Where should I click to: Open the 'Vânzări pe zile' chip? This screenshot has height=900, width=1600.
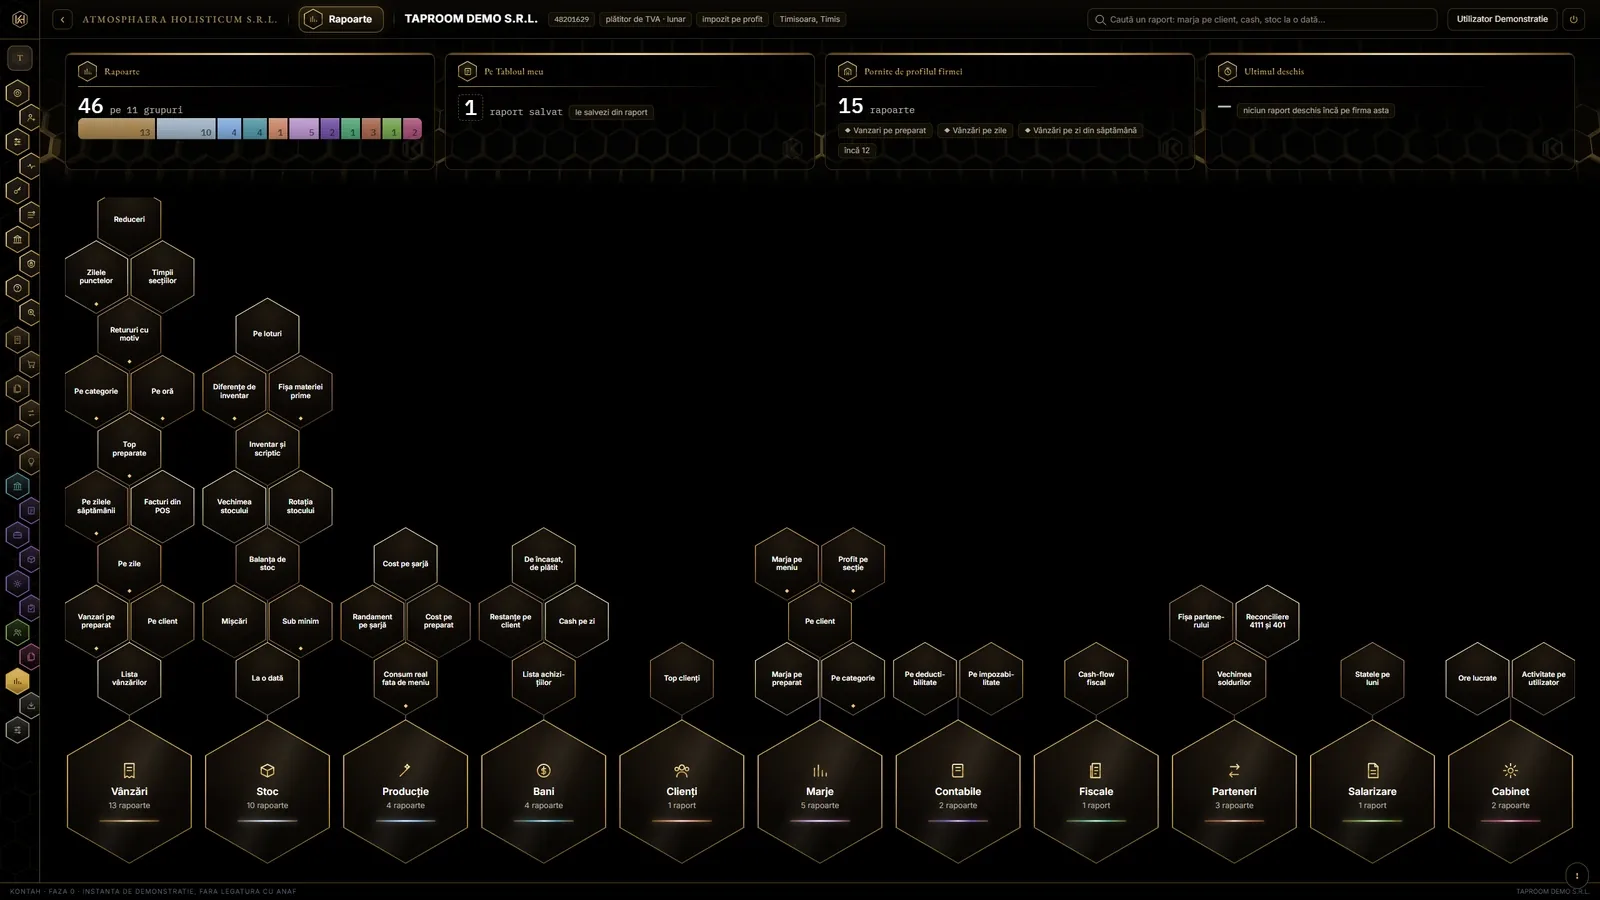(x=975, y=130)
